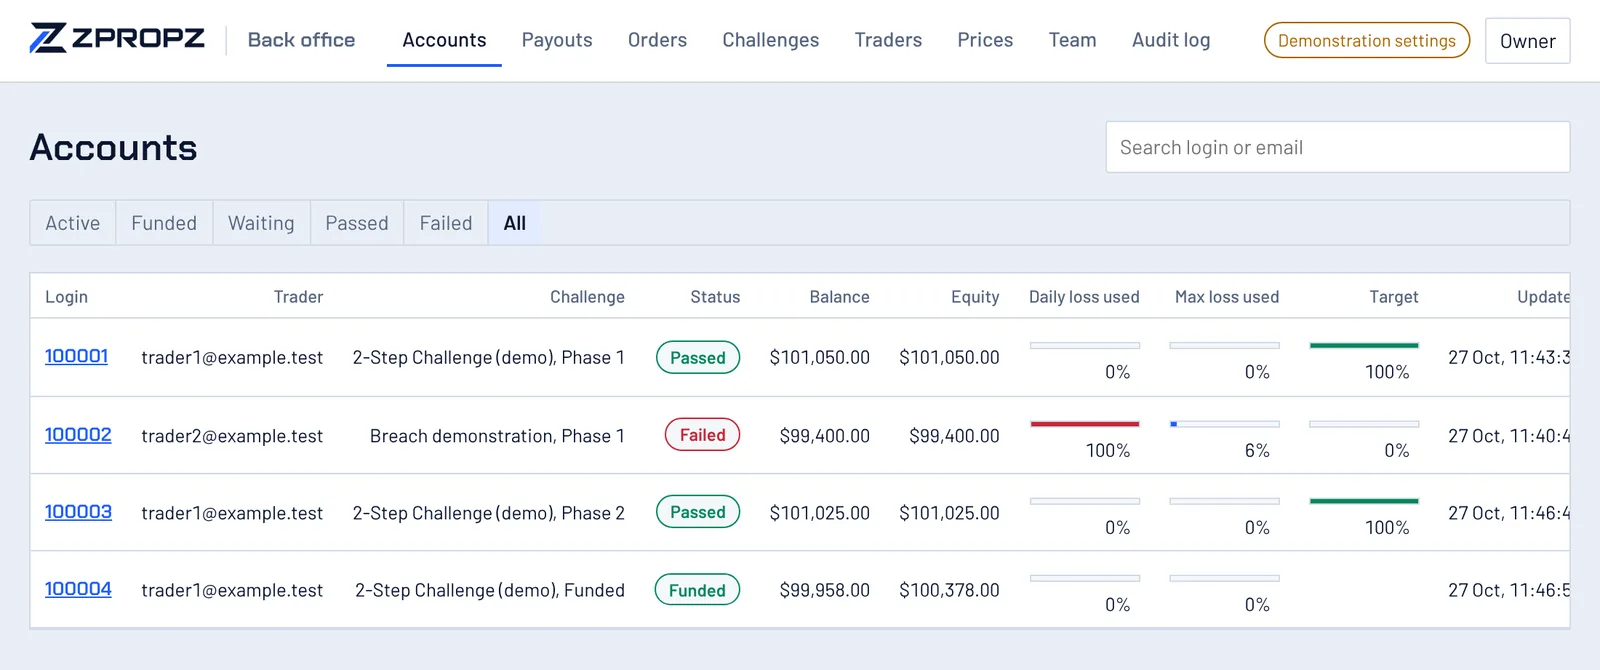Click the target progress bar for account 100001
This screenshot has height=670, width=1600.
(x=1364, y=345)
